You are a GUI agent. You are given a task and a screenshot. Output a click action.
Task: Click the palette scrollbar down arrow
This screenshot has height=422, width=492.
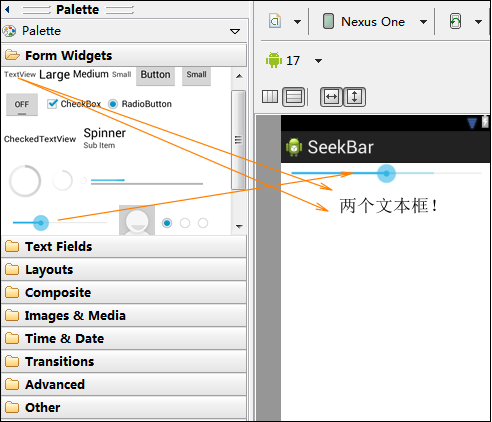tap(239, 226)
